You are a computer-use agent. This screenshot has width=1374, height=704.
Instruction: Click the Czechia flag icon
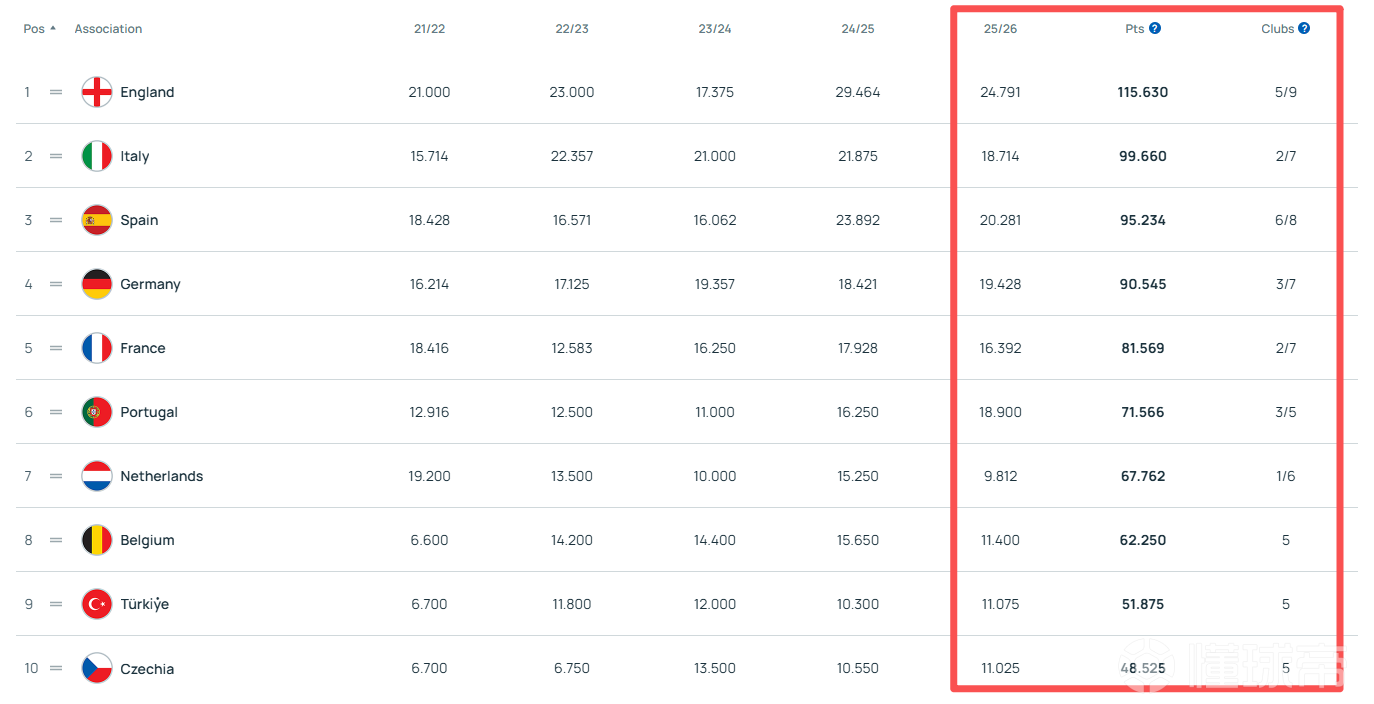97,668
